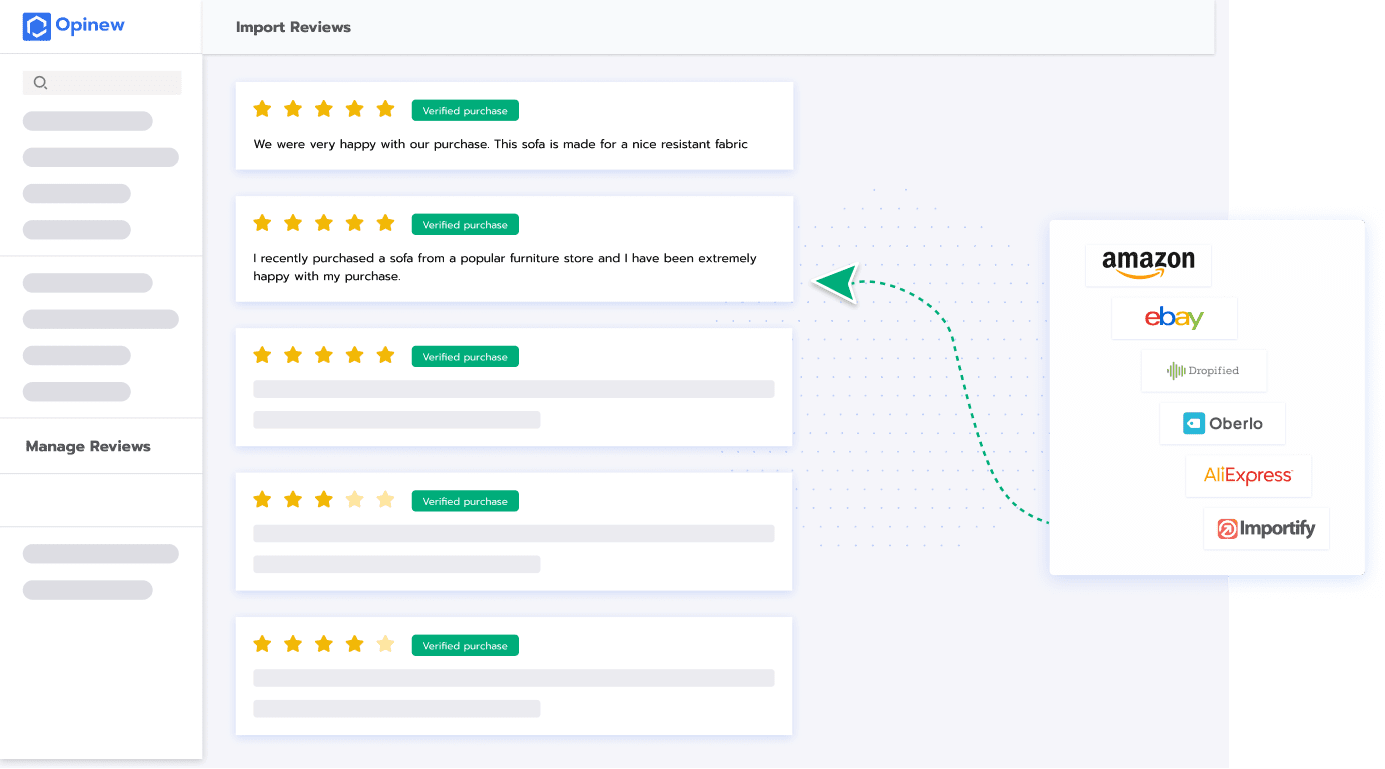This screenshot has height=769, width=1385.
Task: Click the 'We were very happy' review text
Action: coord(501,144)
